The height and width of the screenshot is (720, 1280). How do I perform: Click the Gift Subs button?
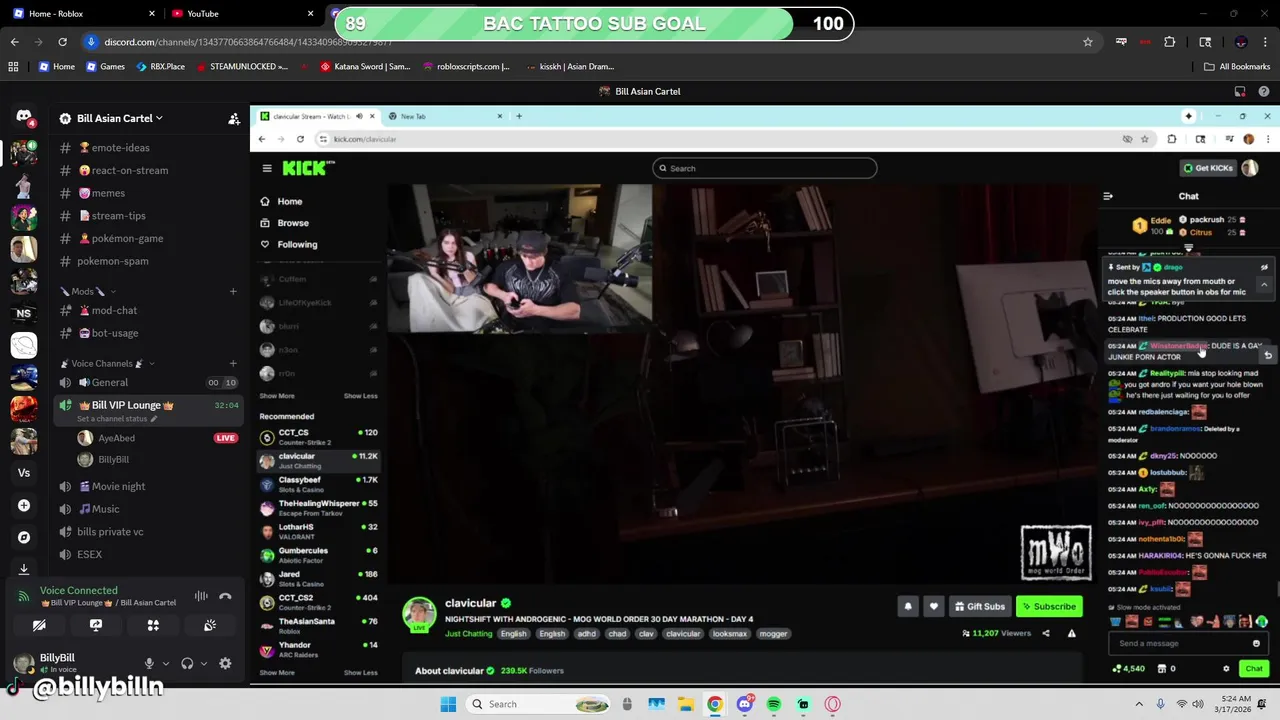click(x=979, y=606)
